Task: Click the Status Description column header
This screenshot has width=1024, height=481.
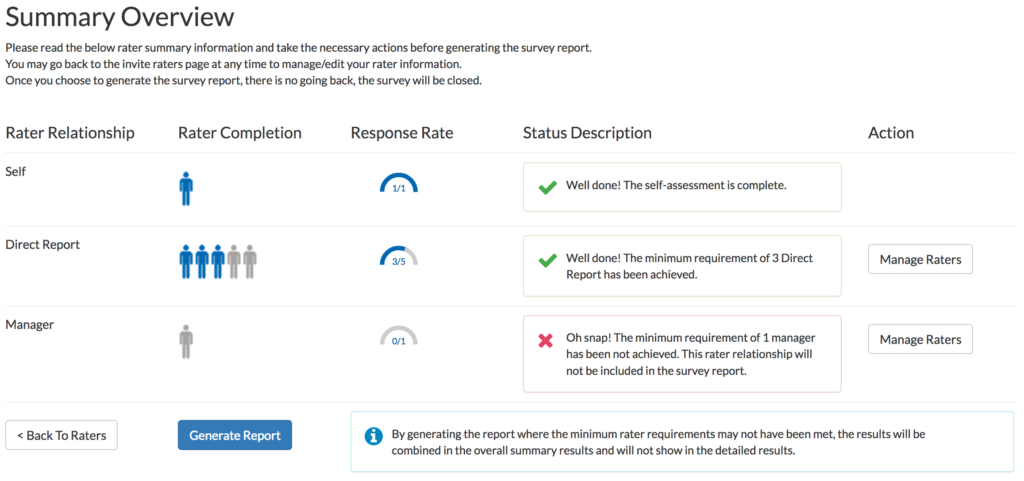Action: (587, 133)
